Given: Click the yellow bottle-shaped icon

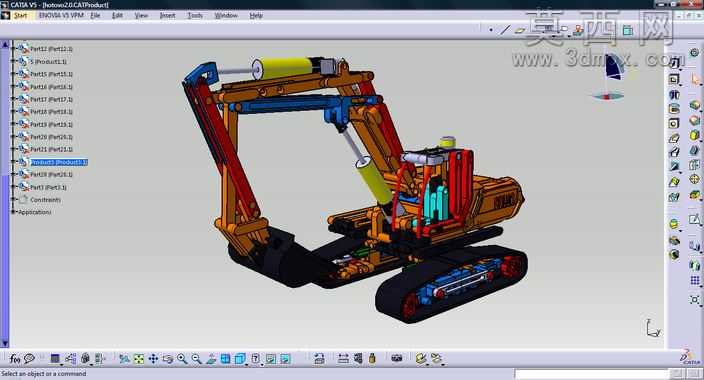Looking at the screenshot, I should point(372,358).
